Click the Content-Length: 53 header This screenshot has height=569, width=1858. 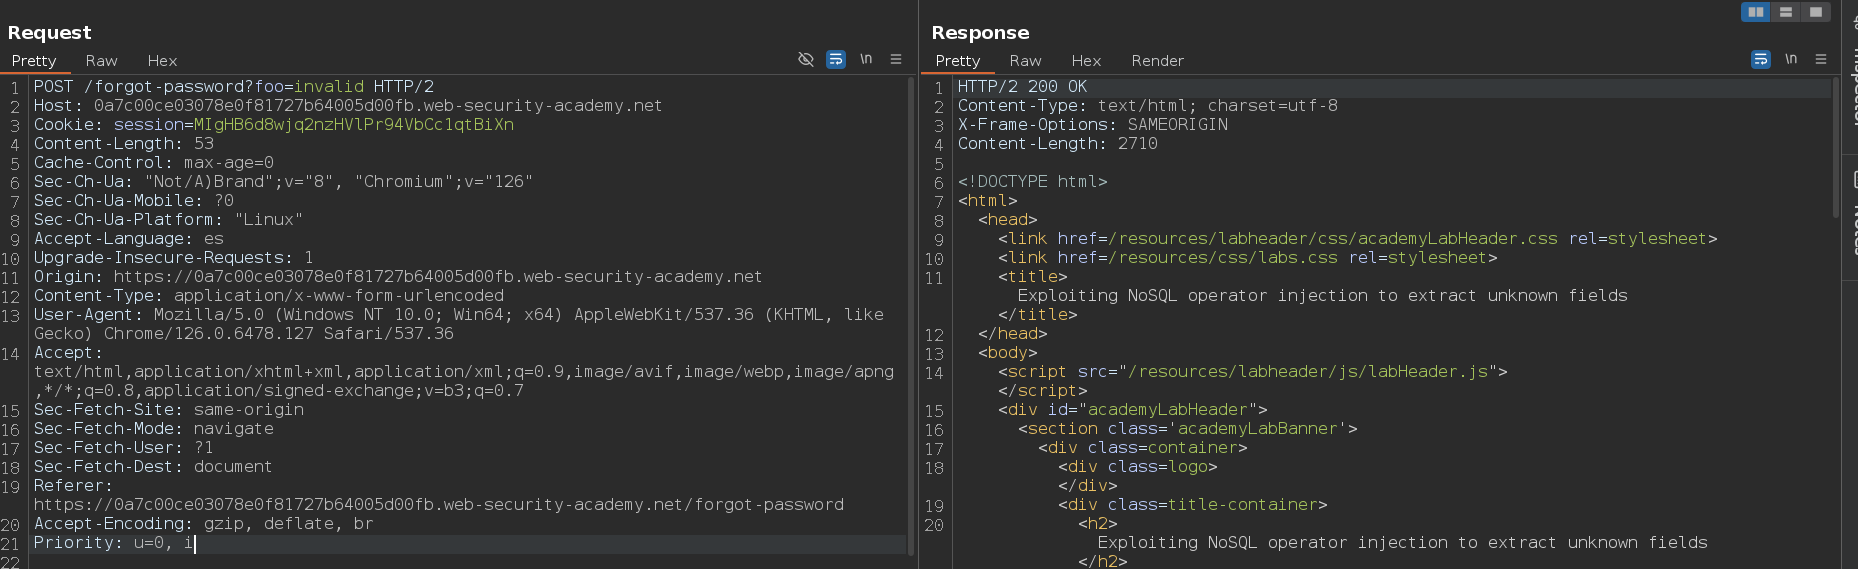point(124,144)
